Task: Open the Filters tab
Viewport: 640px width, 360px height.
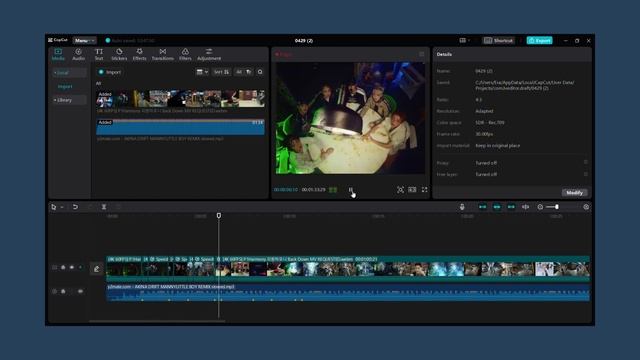Action: tap(185, 54)
